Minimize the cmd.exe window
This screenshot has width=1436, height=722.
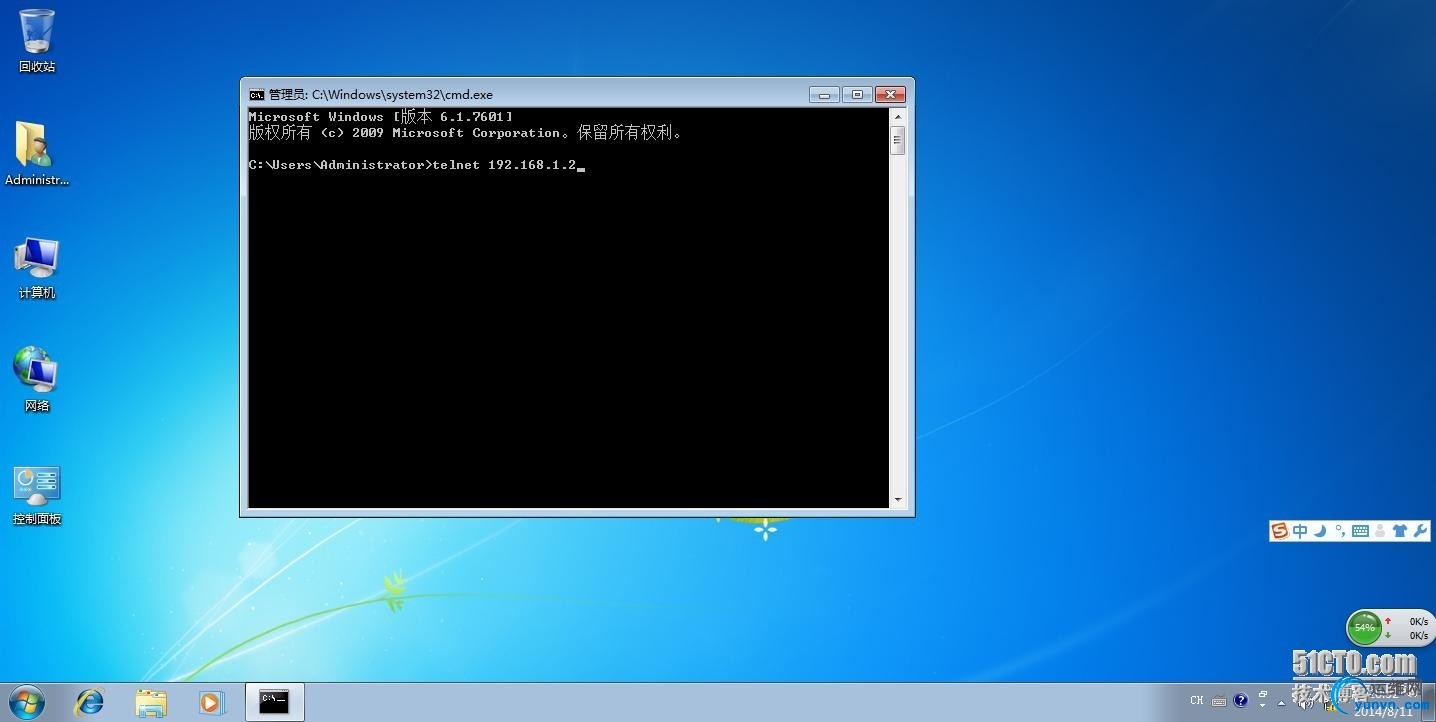[x=824, y=95]
